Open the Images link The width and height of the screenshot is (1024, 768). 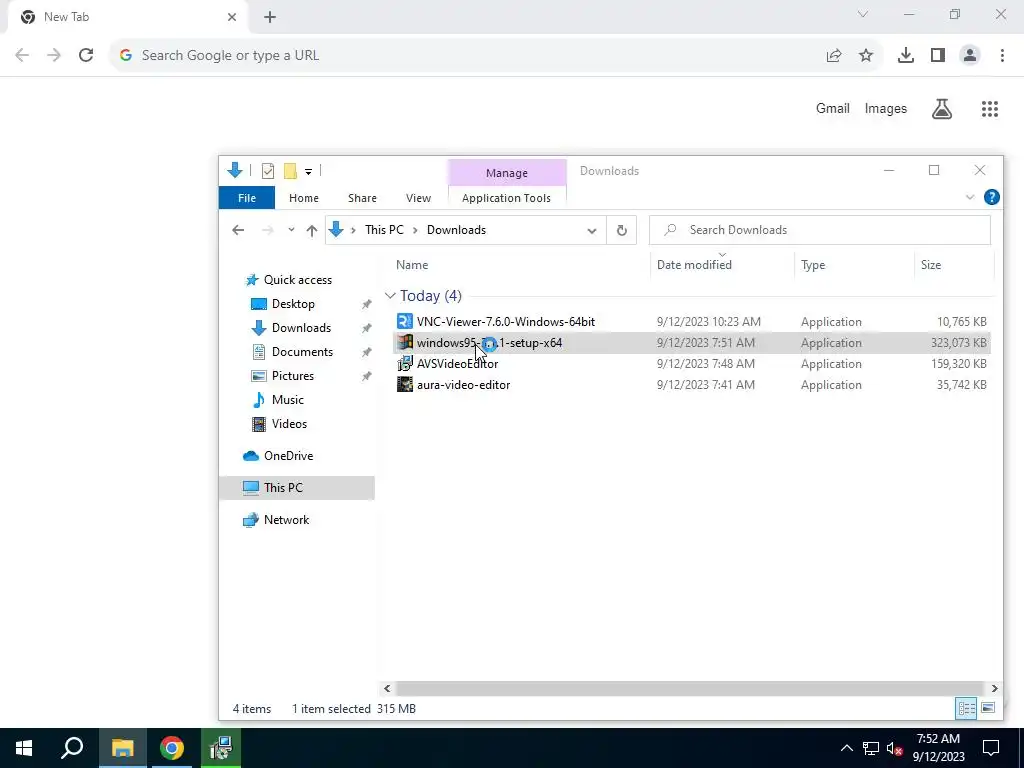click(886, 108)
